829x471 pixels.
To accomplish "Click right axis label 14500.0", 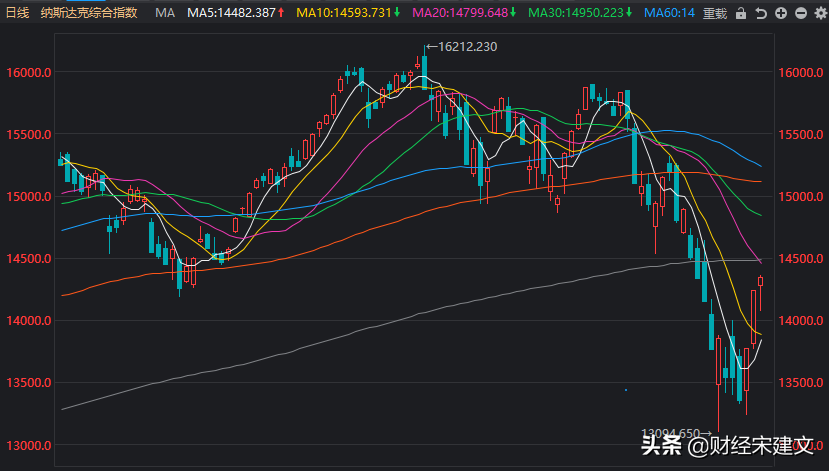I will click(x=800, y=258).
